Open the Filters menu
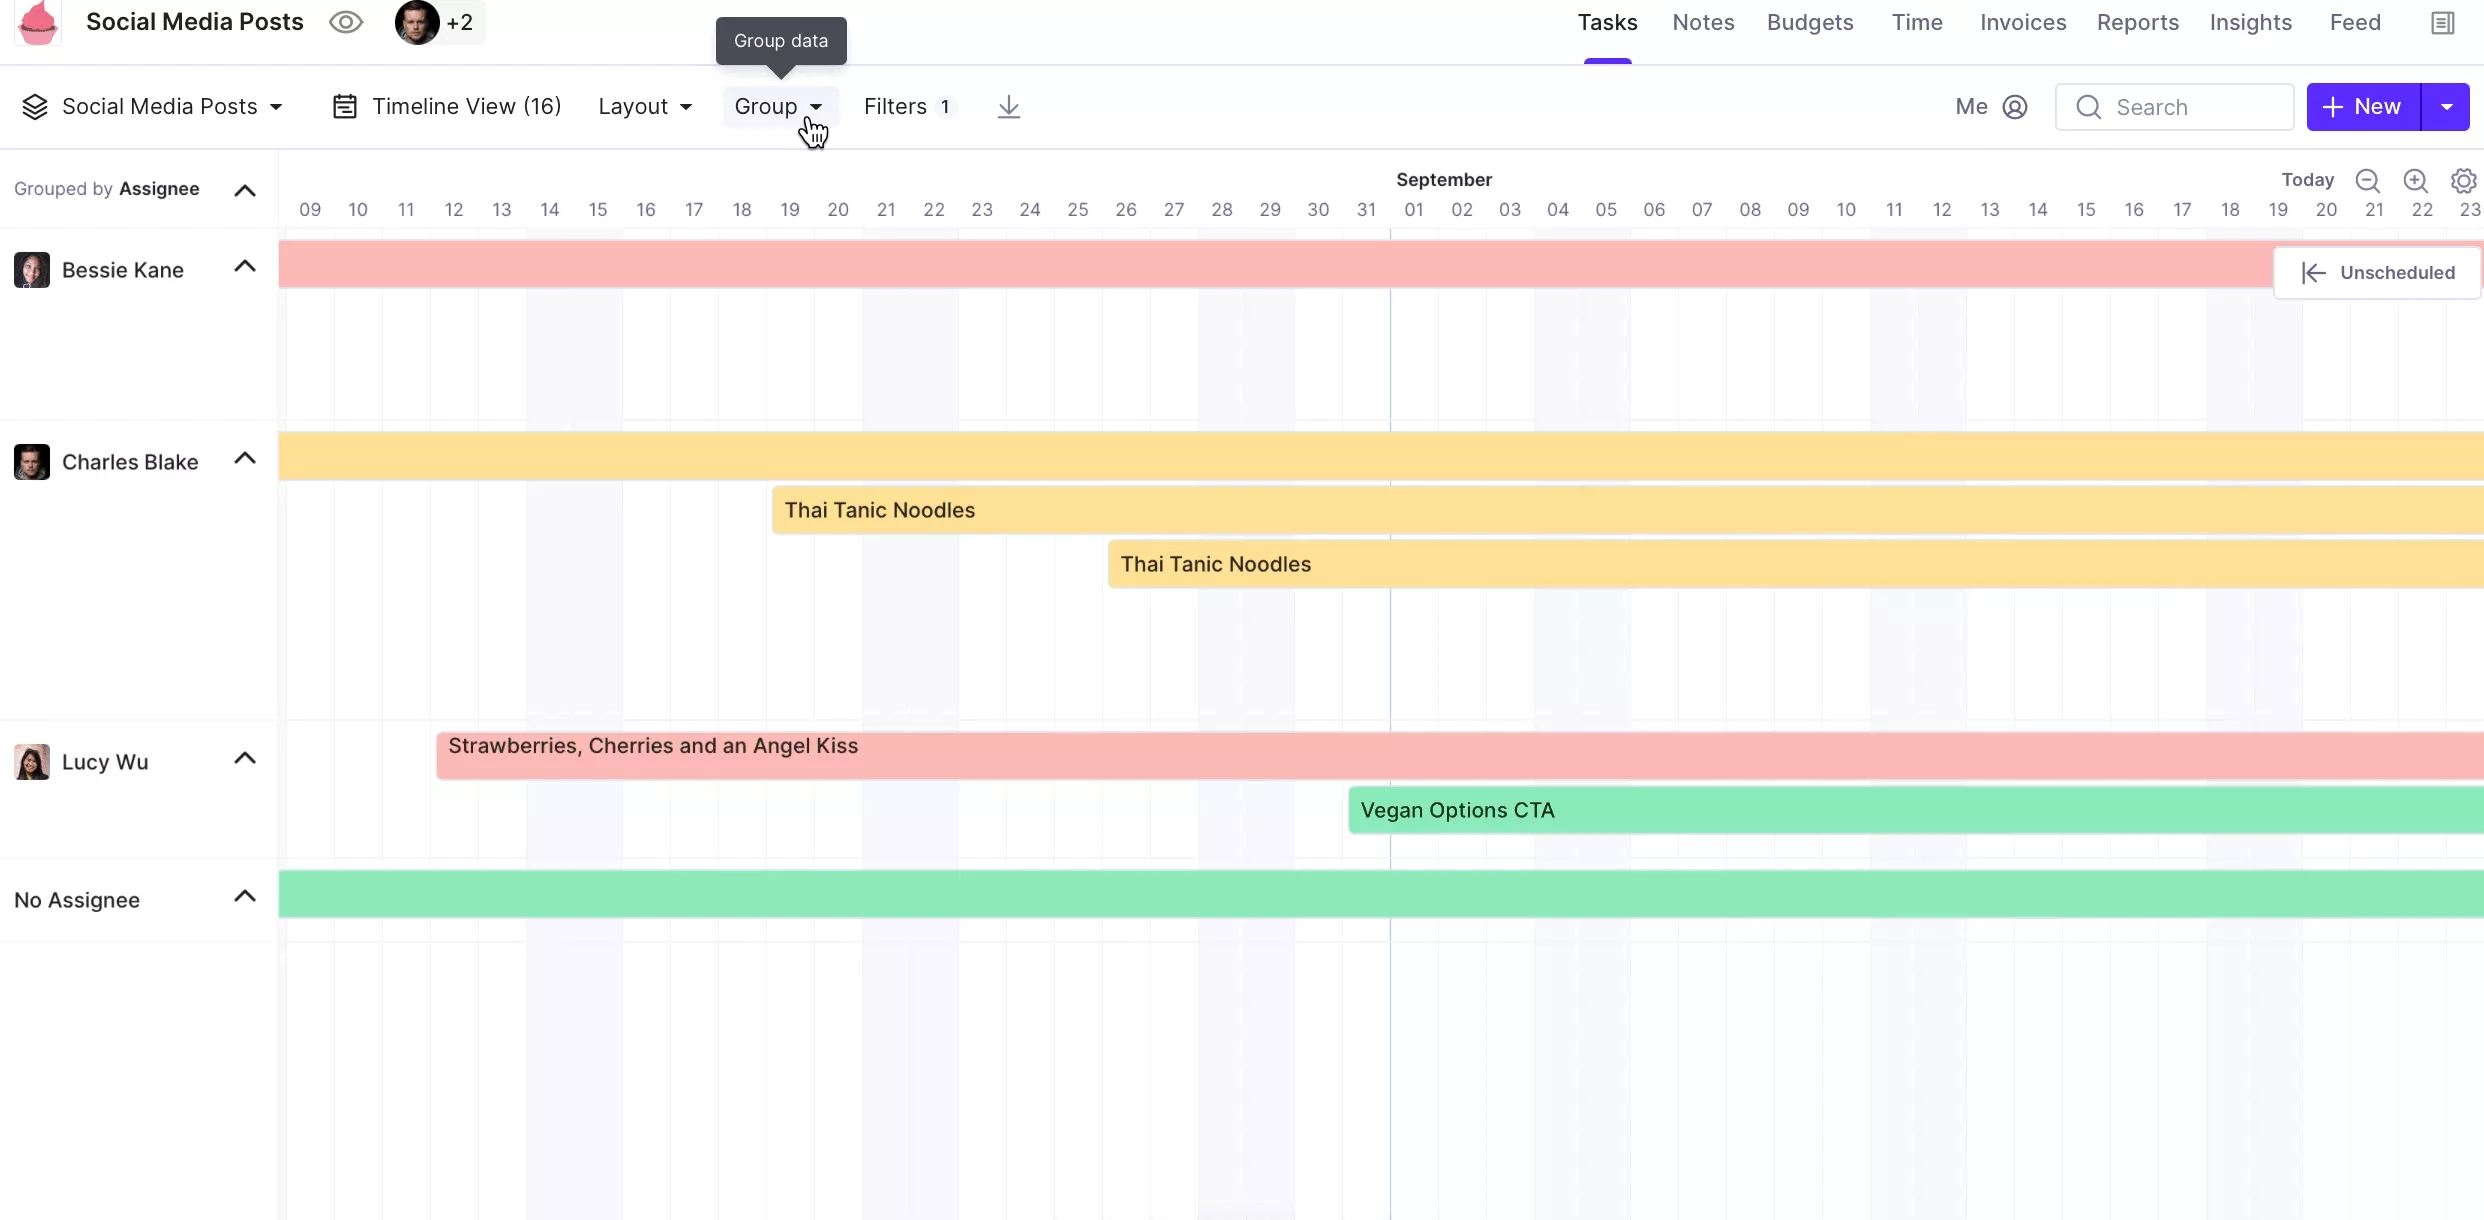2484x1220 pixels. [x=908, y=107]
